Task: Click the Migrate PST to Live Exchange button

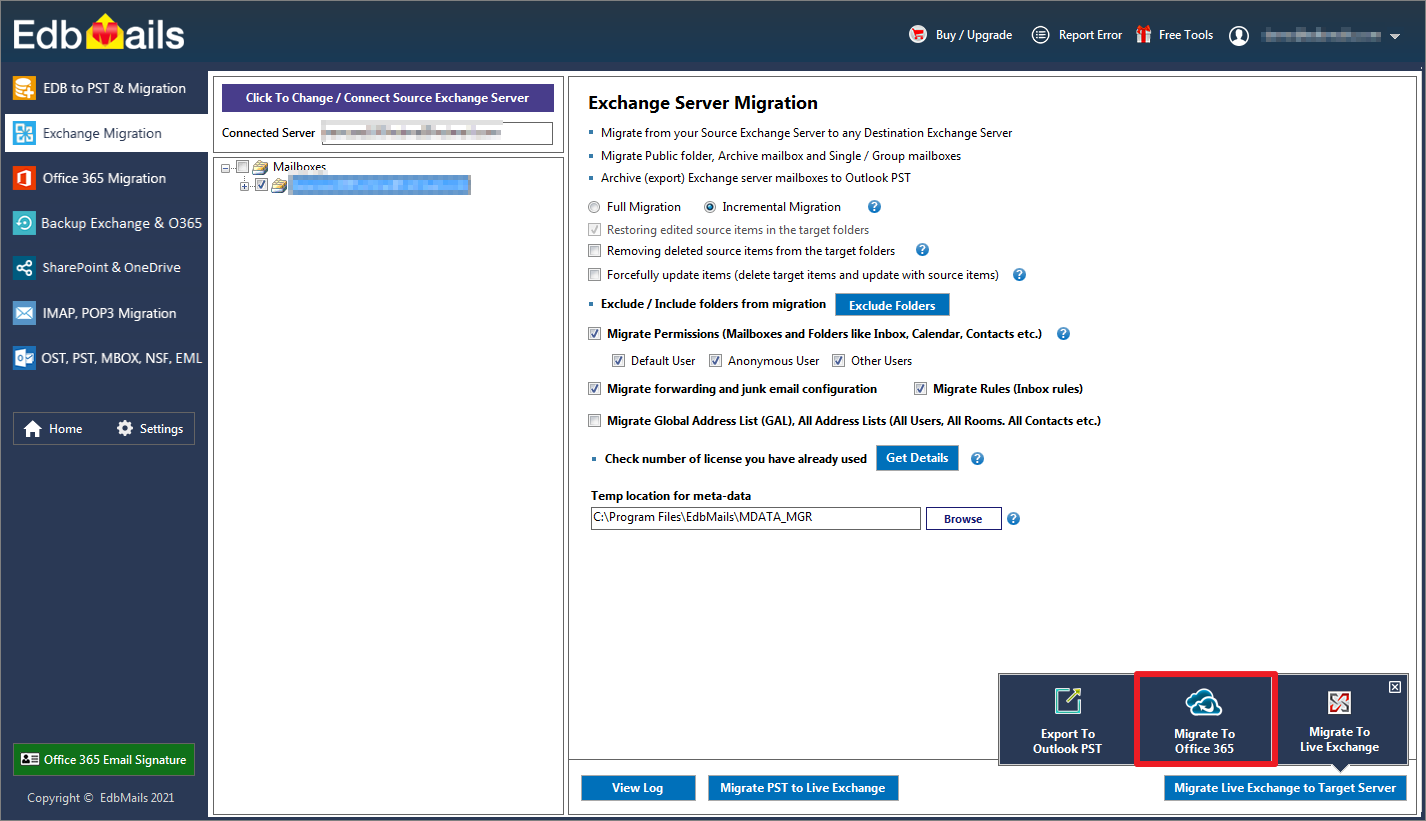Action: click(x=803, y=788)
